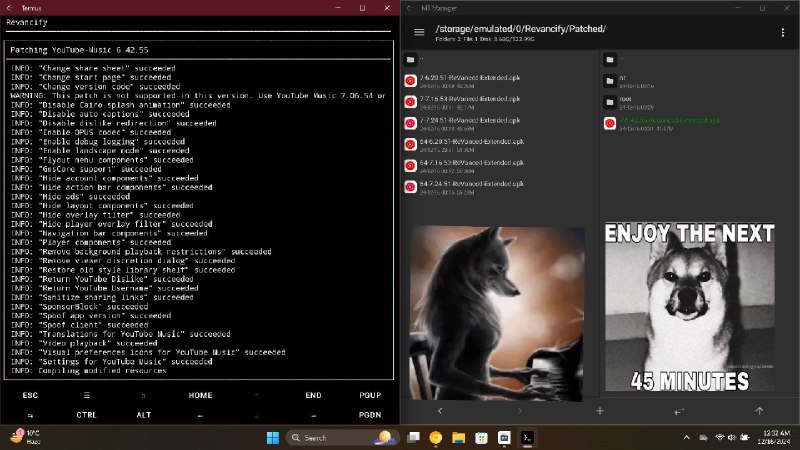Viewport: 800px width, 450px height.
Task: Open File Explorer from the taskbar
Action: tap(459, 438)
